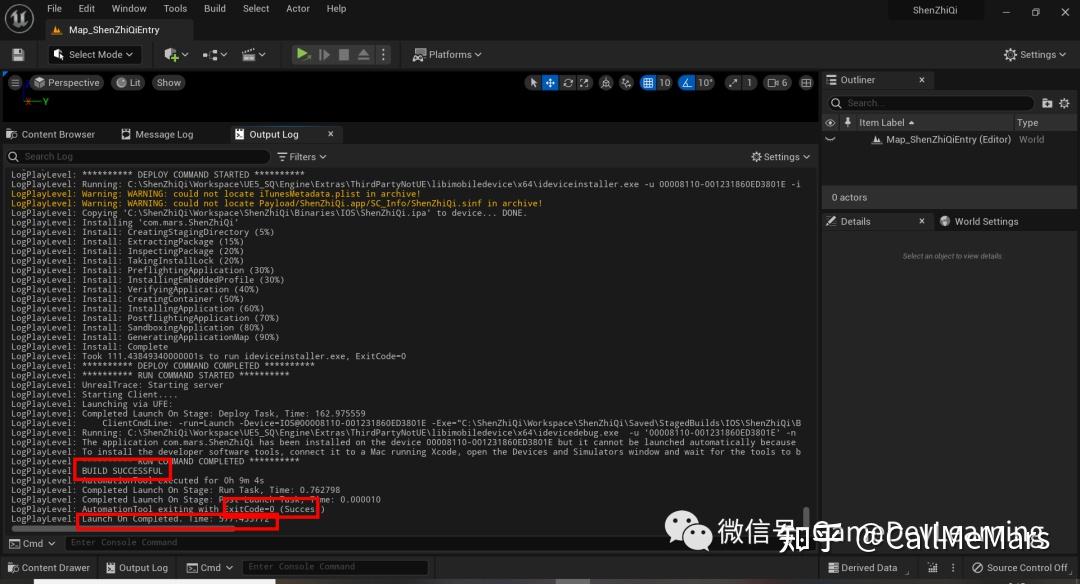
Task: Open the Actor menu
Action: click(x=298, y=8)
